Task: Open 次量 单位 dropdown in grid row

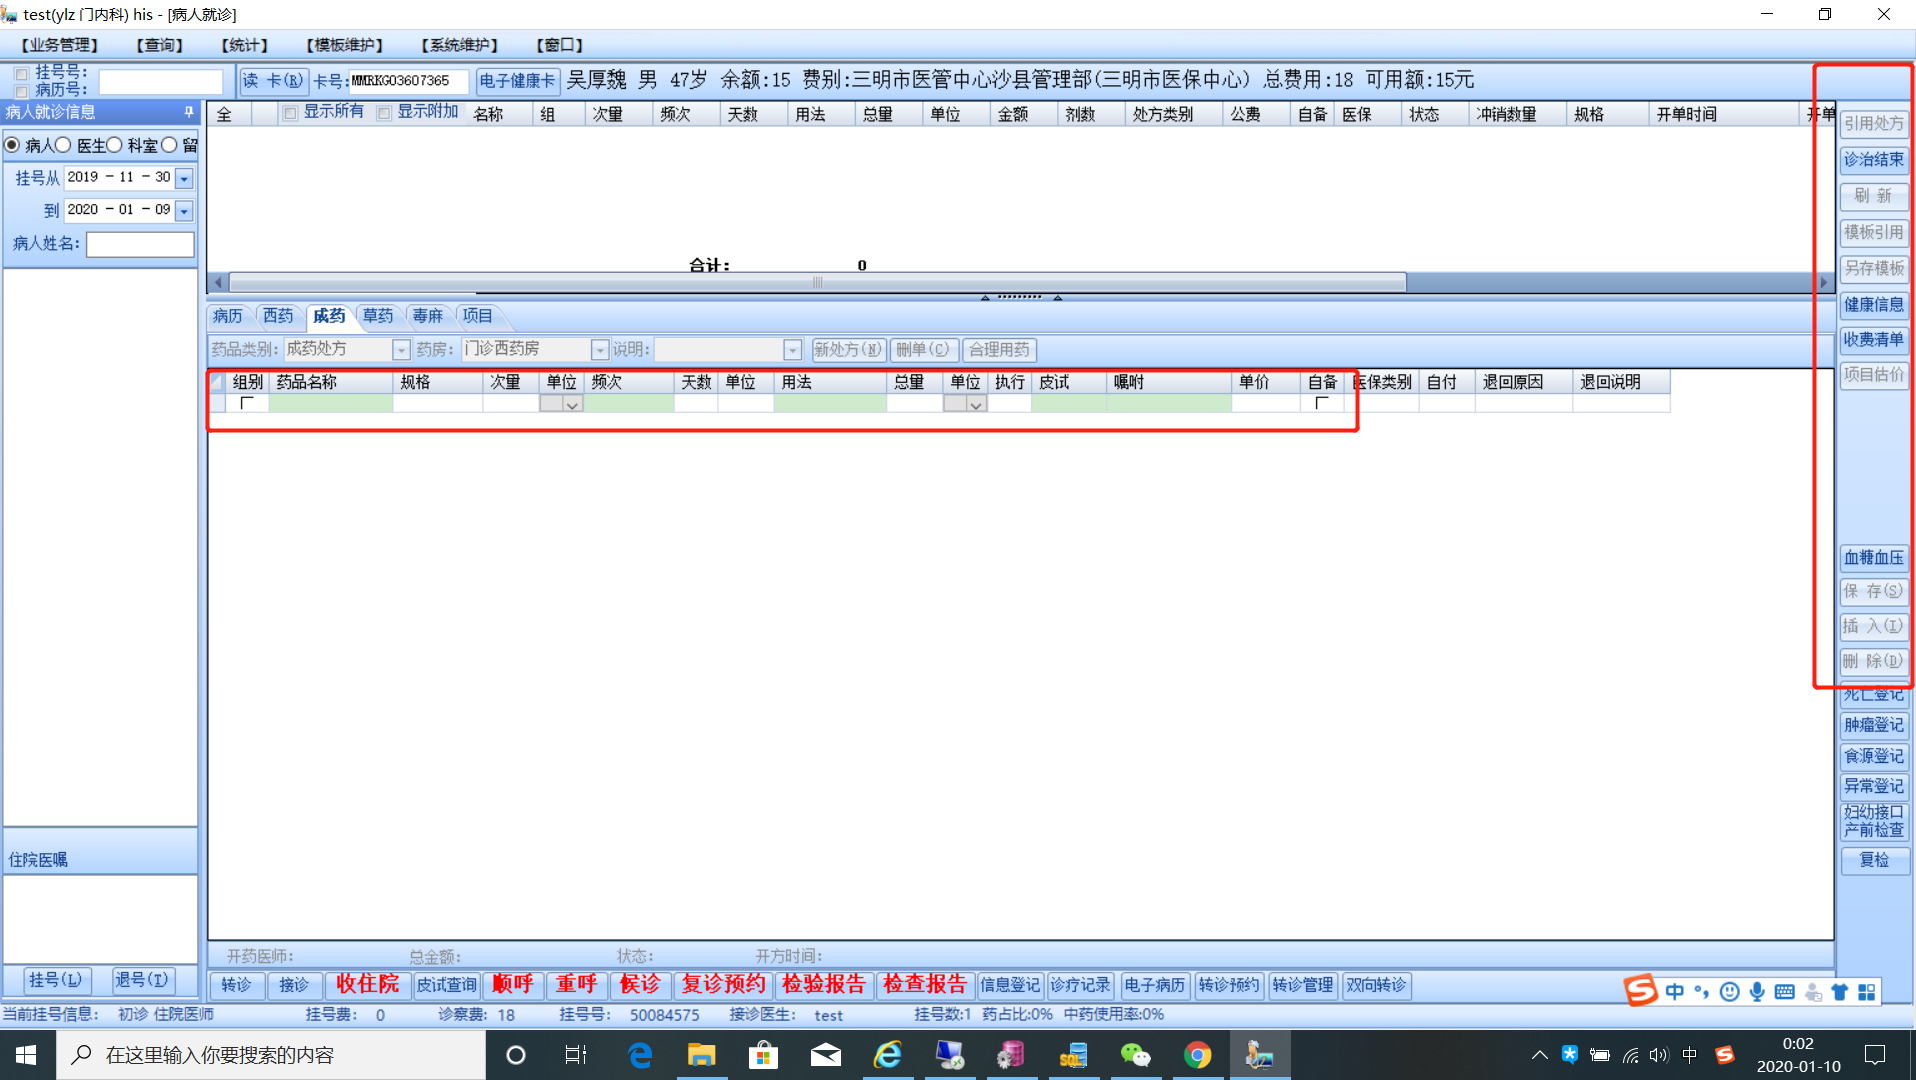Action: (572, 404)
